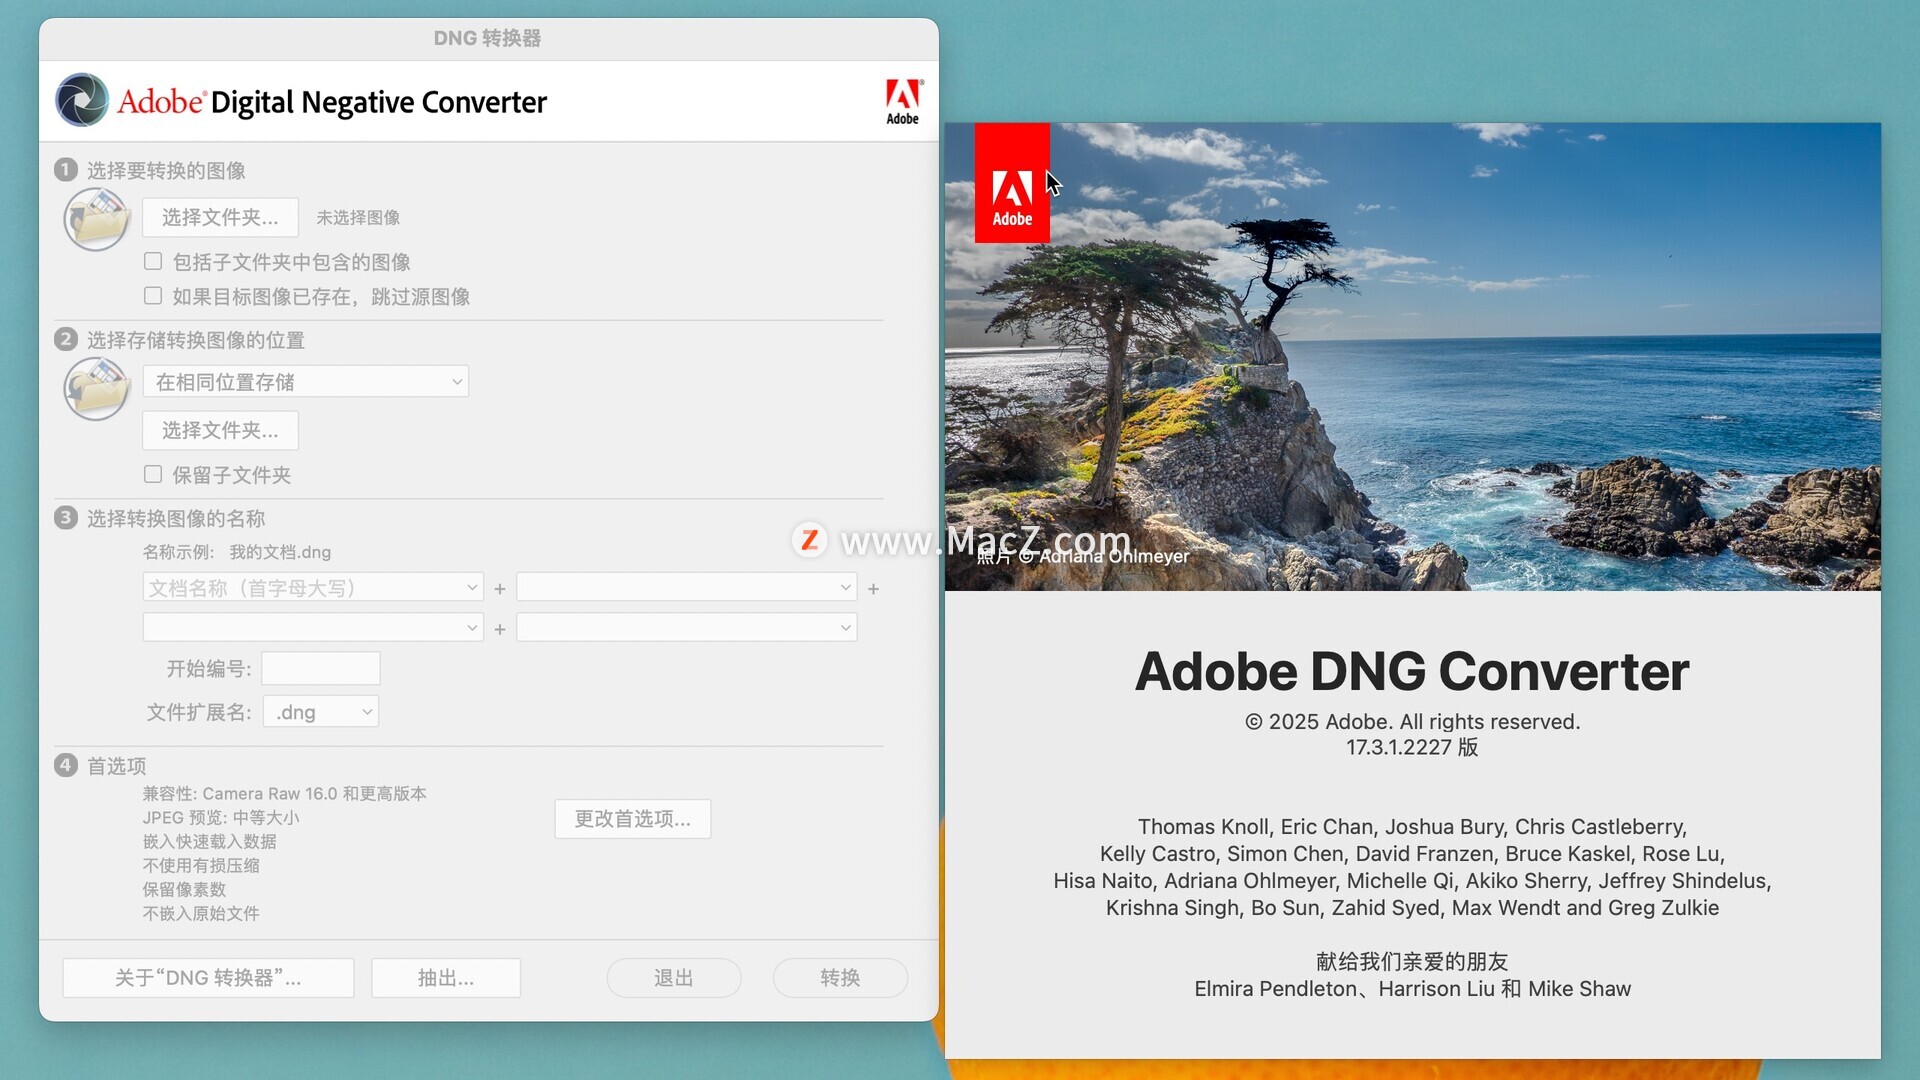Open the change preferences dialog button
Screen dimensions: 1920x1080
coord(633,819)
